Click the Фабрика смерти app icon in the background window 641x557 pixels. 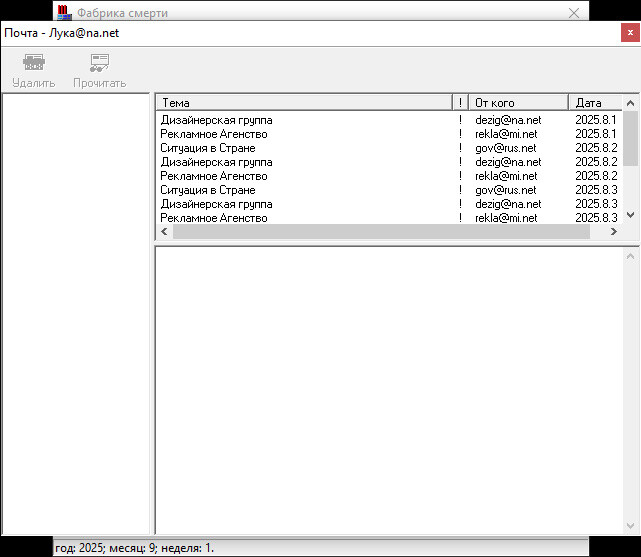(x=64, y=12)
